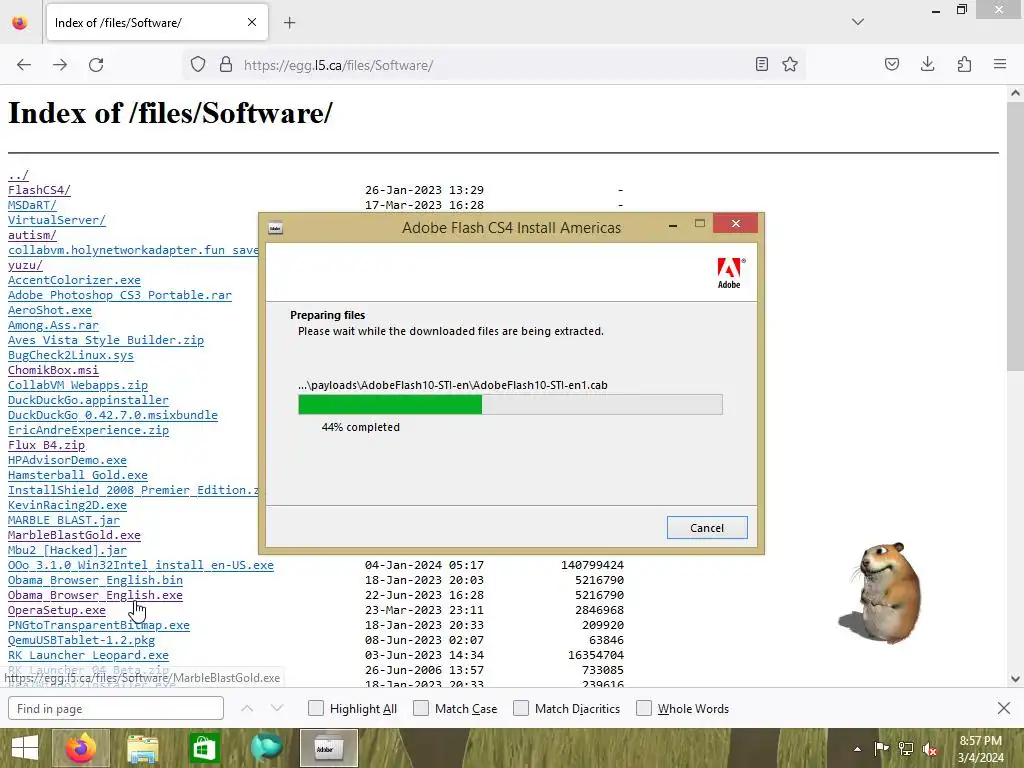The image size is (1024, 768).
Task: Download RK_Launcher_Leopard.exe
Action: pyautogui.click(x=88, y=656)
